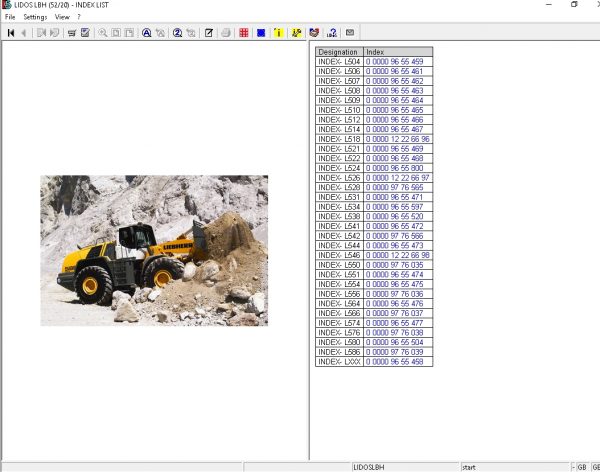The height and width of the screenshot is (472, 600).
Task: Open L524 index link 96 55 800
Action: [x=394, y=168]
